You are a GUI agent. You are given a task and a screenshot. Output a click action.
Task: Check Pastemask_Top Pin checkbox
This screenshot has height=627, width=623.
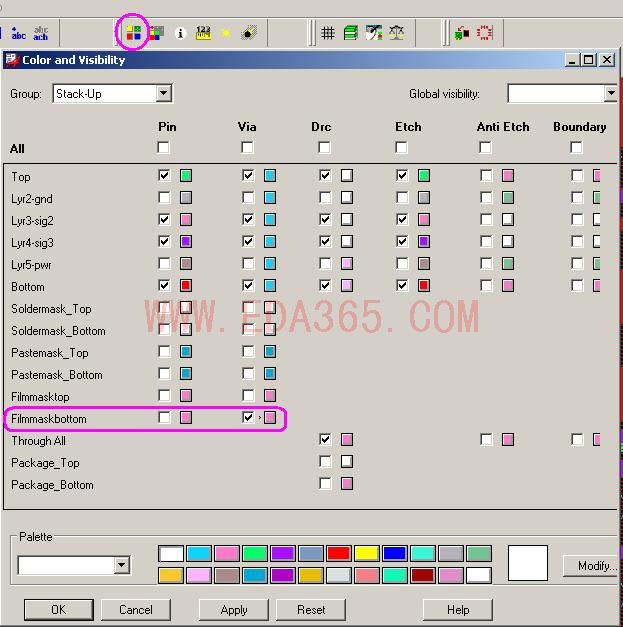[164, 351]
